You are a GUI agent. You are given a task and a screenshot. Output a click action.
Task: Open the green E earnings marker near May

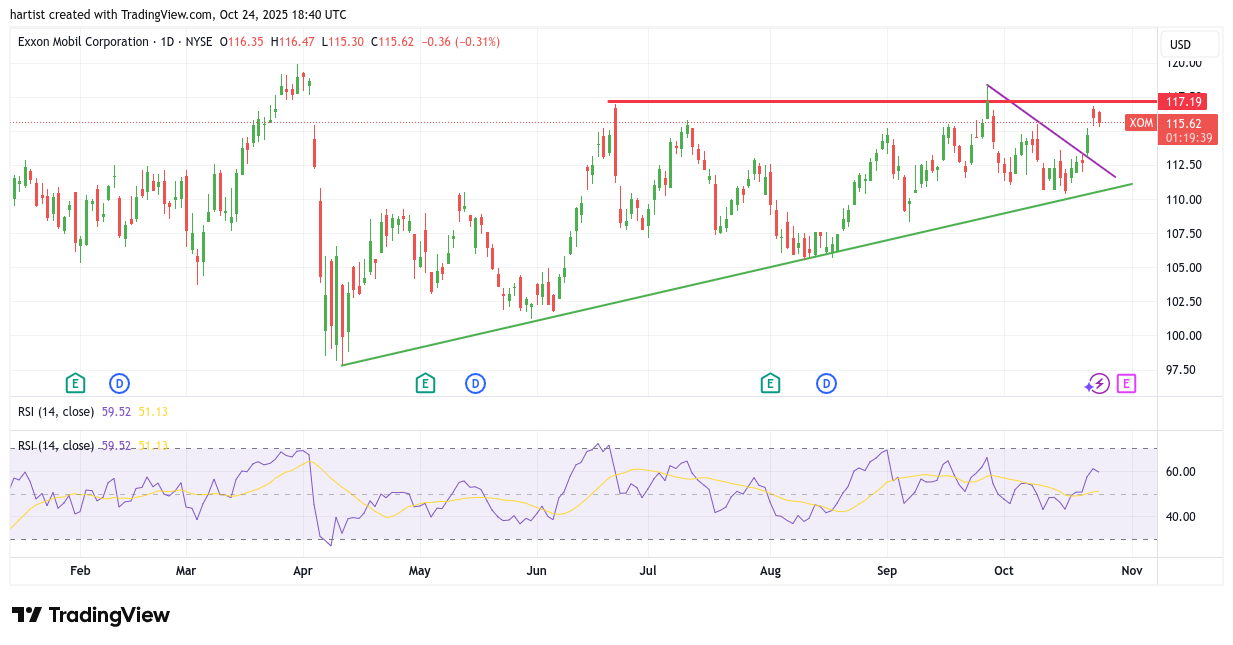pyautogui.click(x=425, y=383)
